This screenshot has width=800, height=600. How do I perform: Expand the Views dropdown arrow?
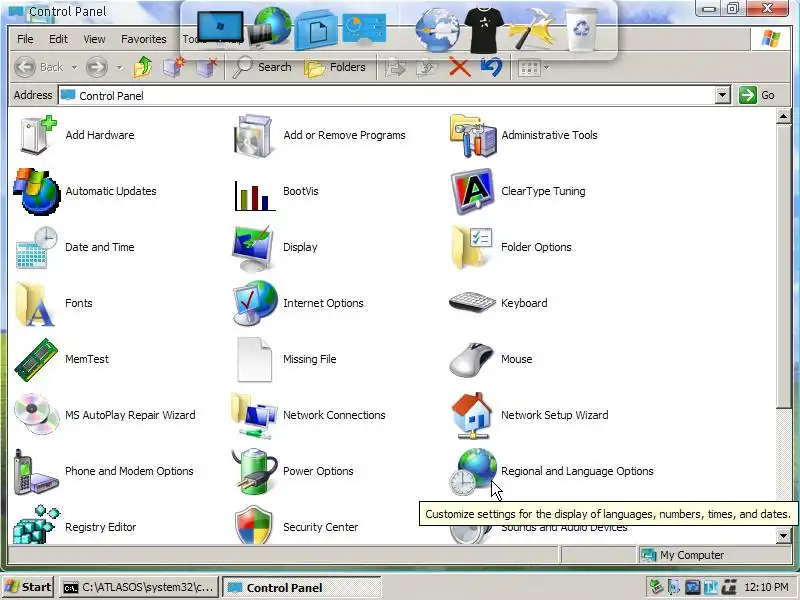[x=547, y=68]
